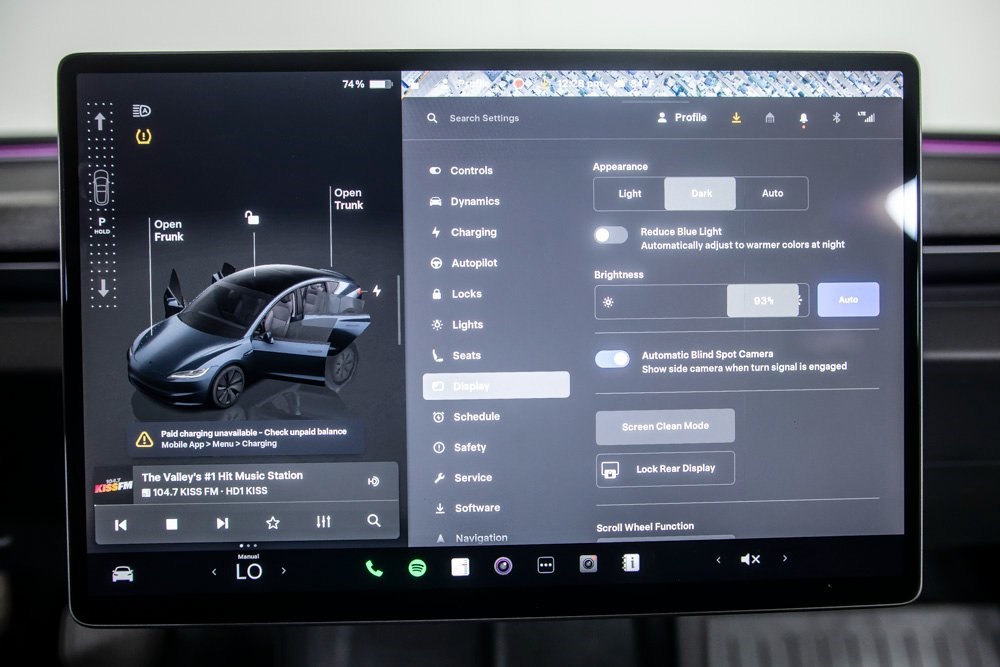Open Seats settings menu

pos(456,355)
